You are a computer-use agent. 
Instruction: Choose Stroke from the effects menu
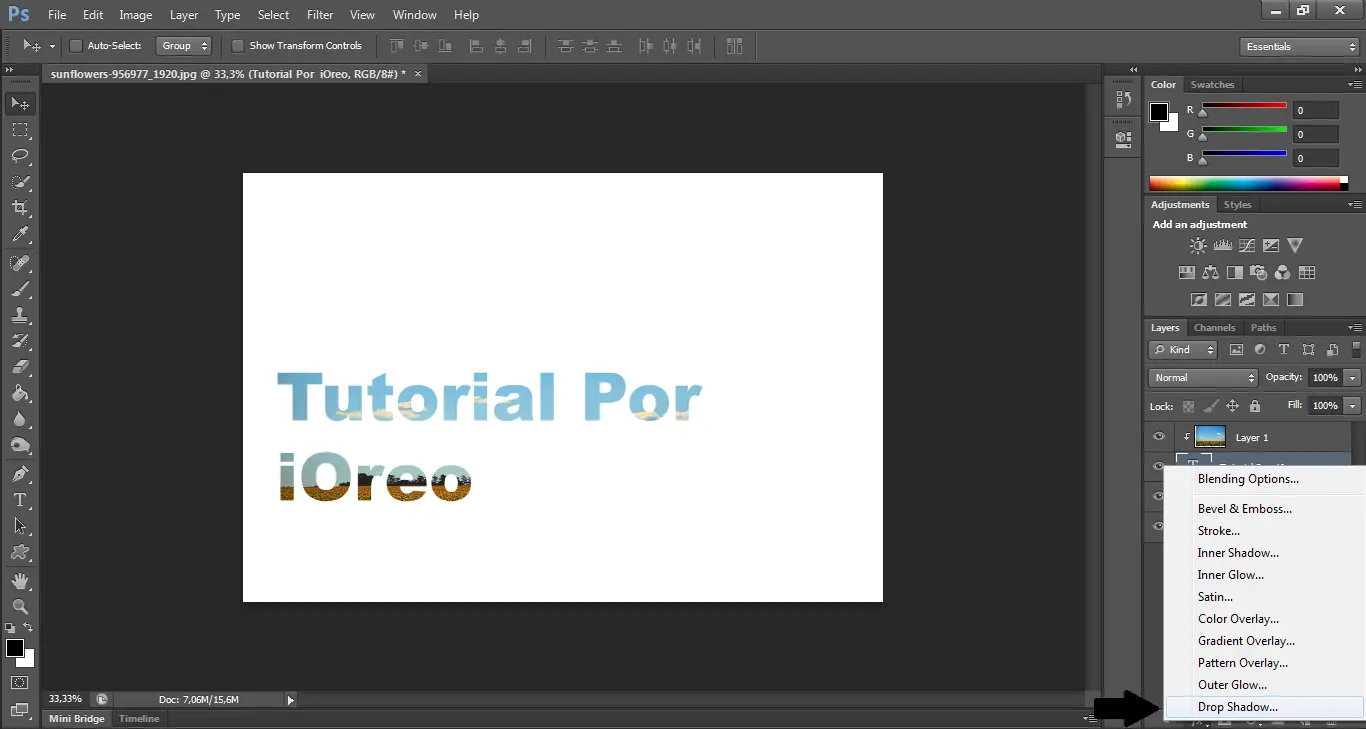tap(1265, 531)
